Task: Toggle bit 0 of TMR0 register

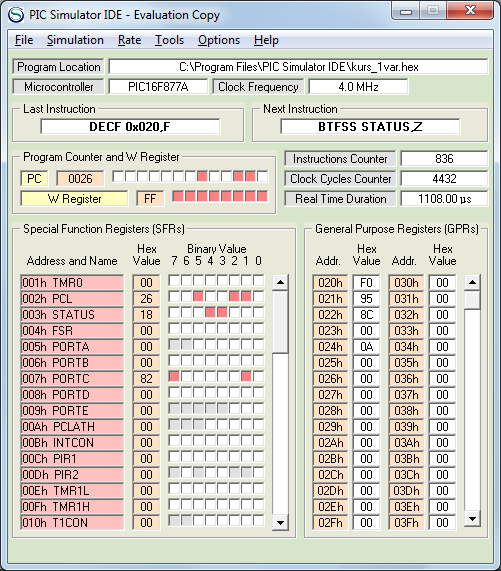Action: pos(258,280)
